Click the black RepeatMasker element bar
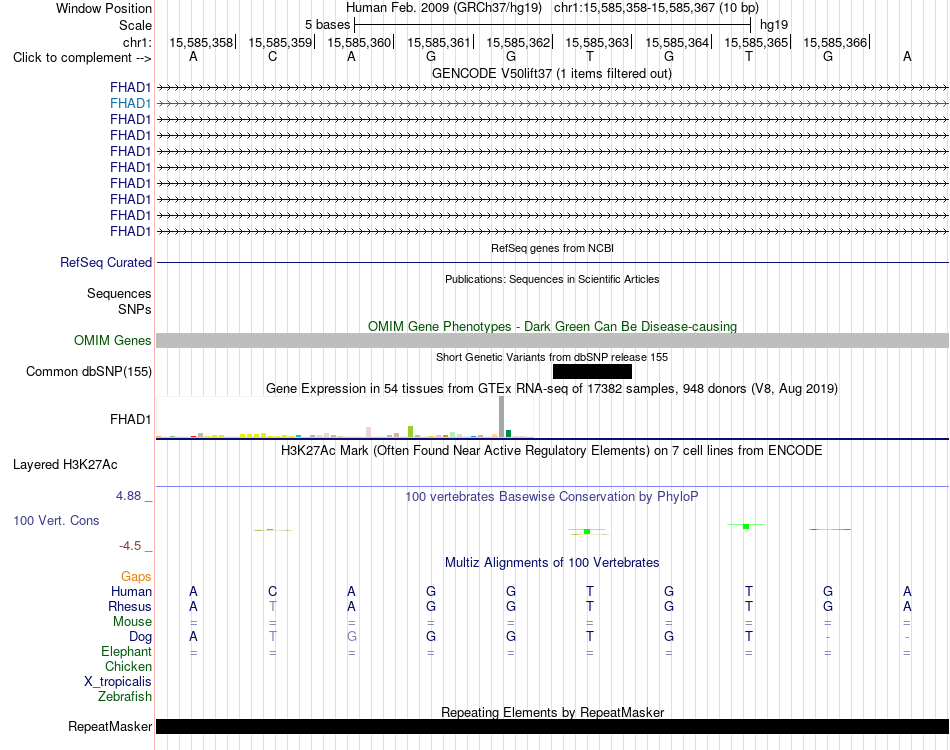Viewport: 950px width, 750px height. tap(552, 726)
